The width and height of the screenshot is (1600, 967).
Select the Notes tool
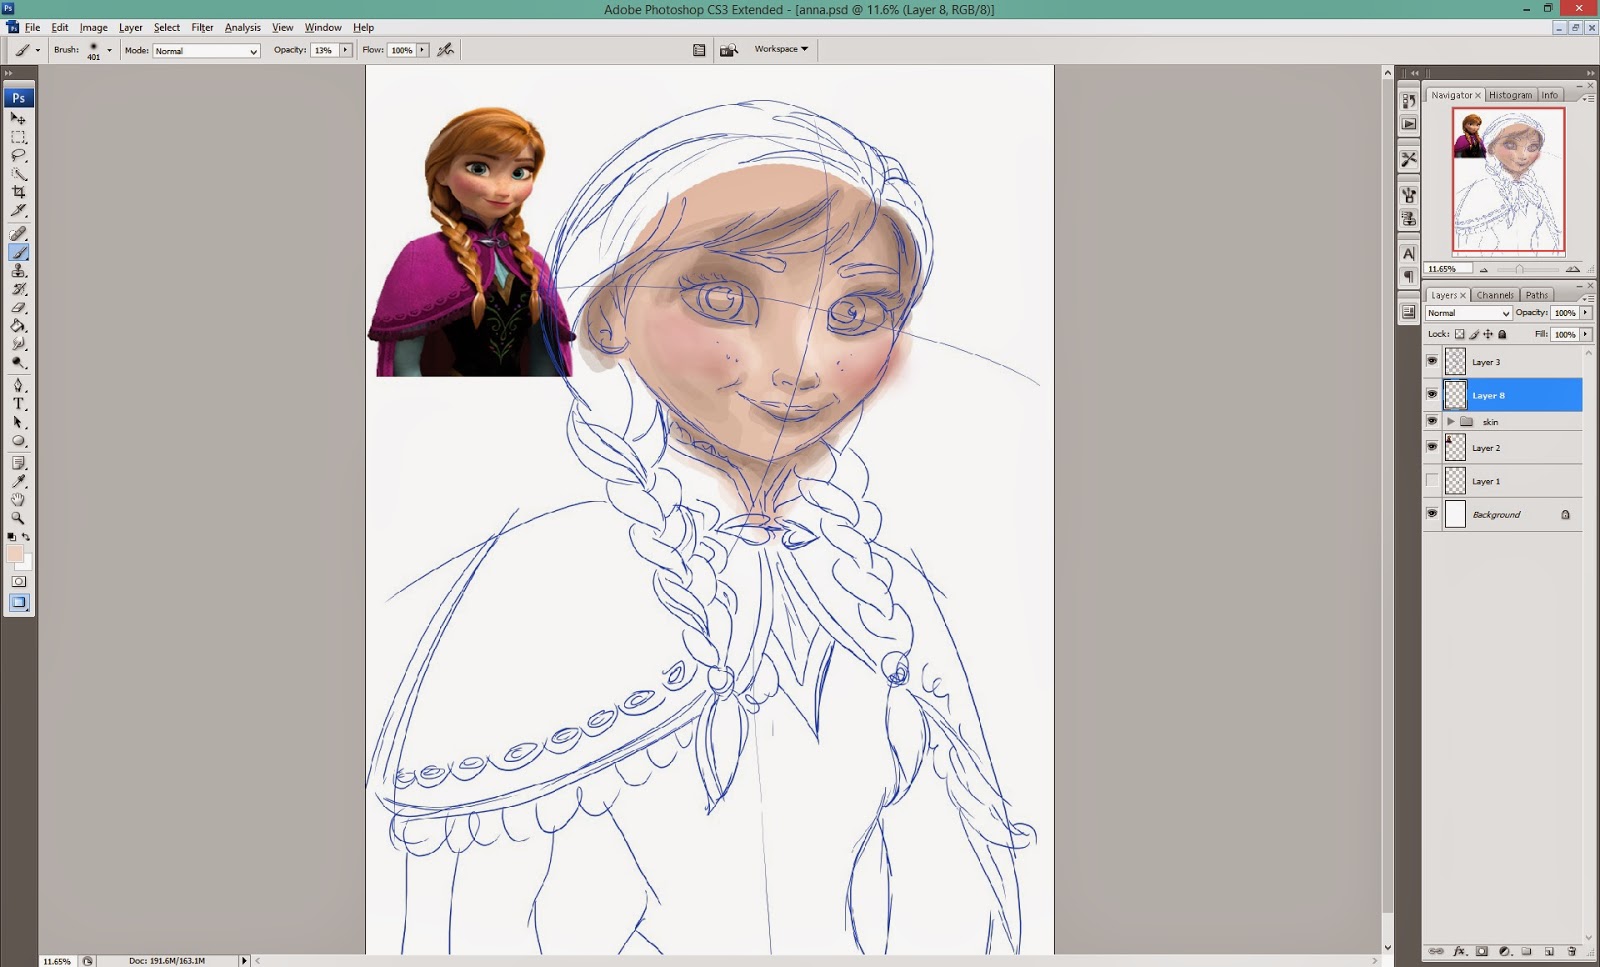[18, 463]
